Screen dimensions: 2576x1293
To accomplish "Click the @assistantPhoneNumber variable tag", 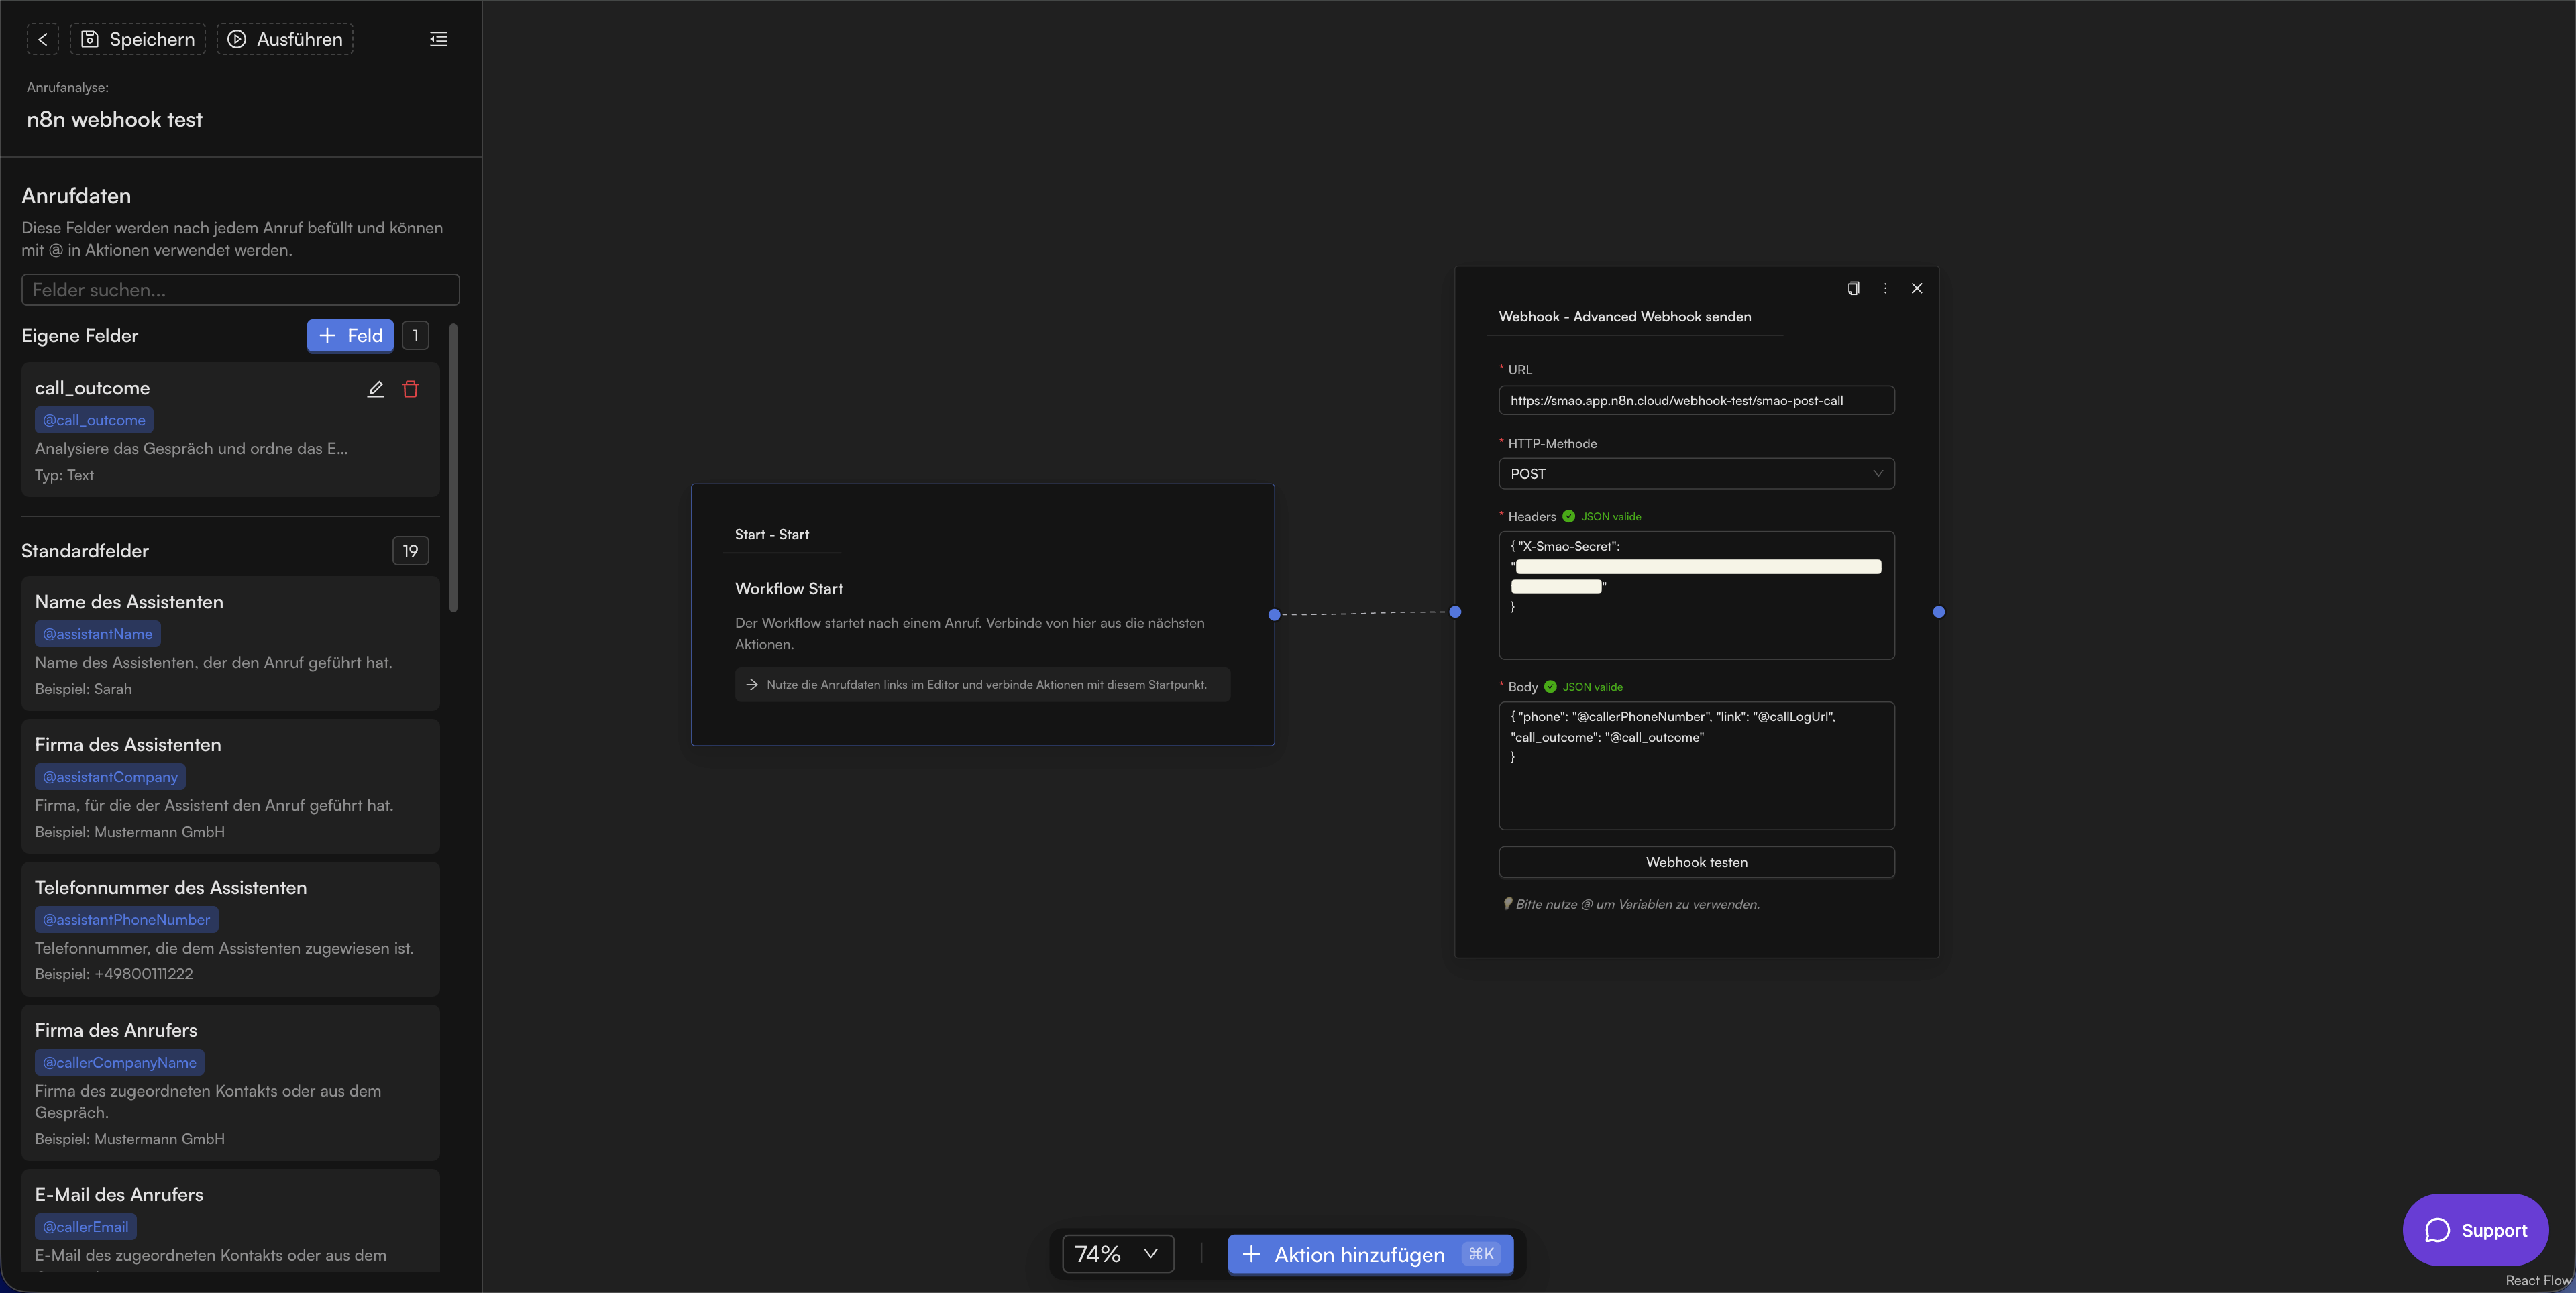I will 126,920.
